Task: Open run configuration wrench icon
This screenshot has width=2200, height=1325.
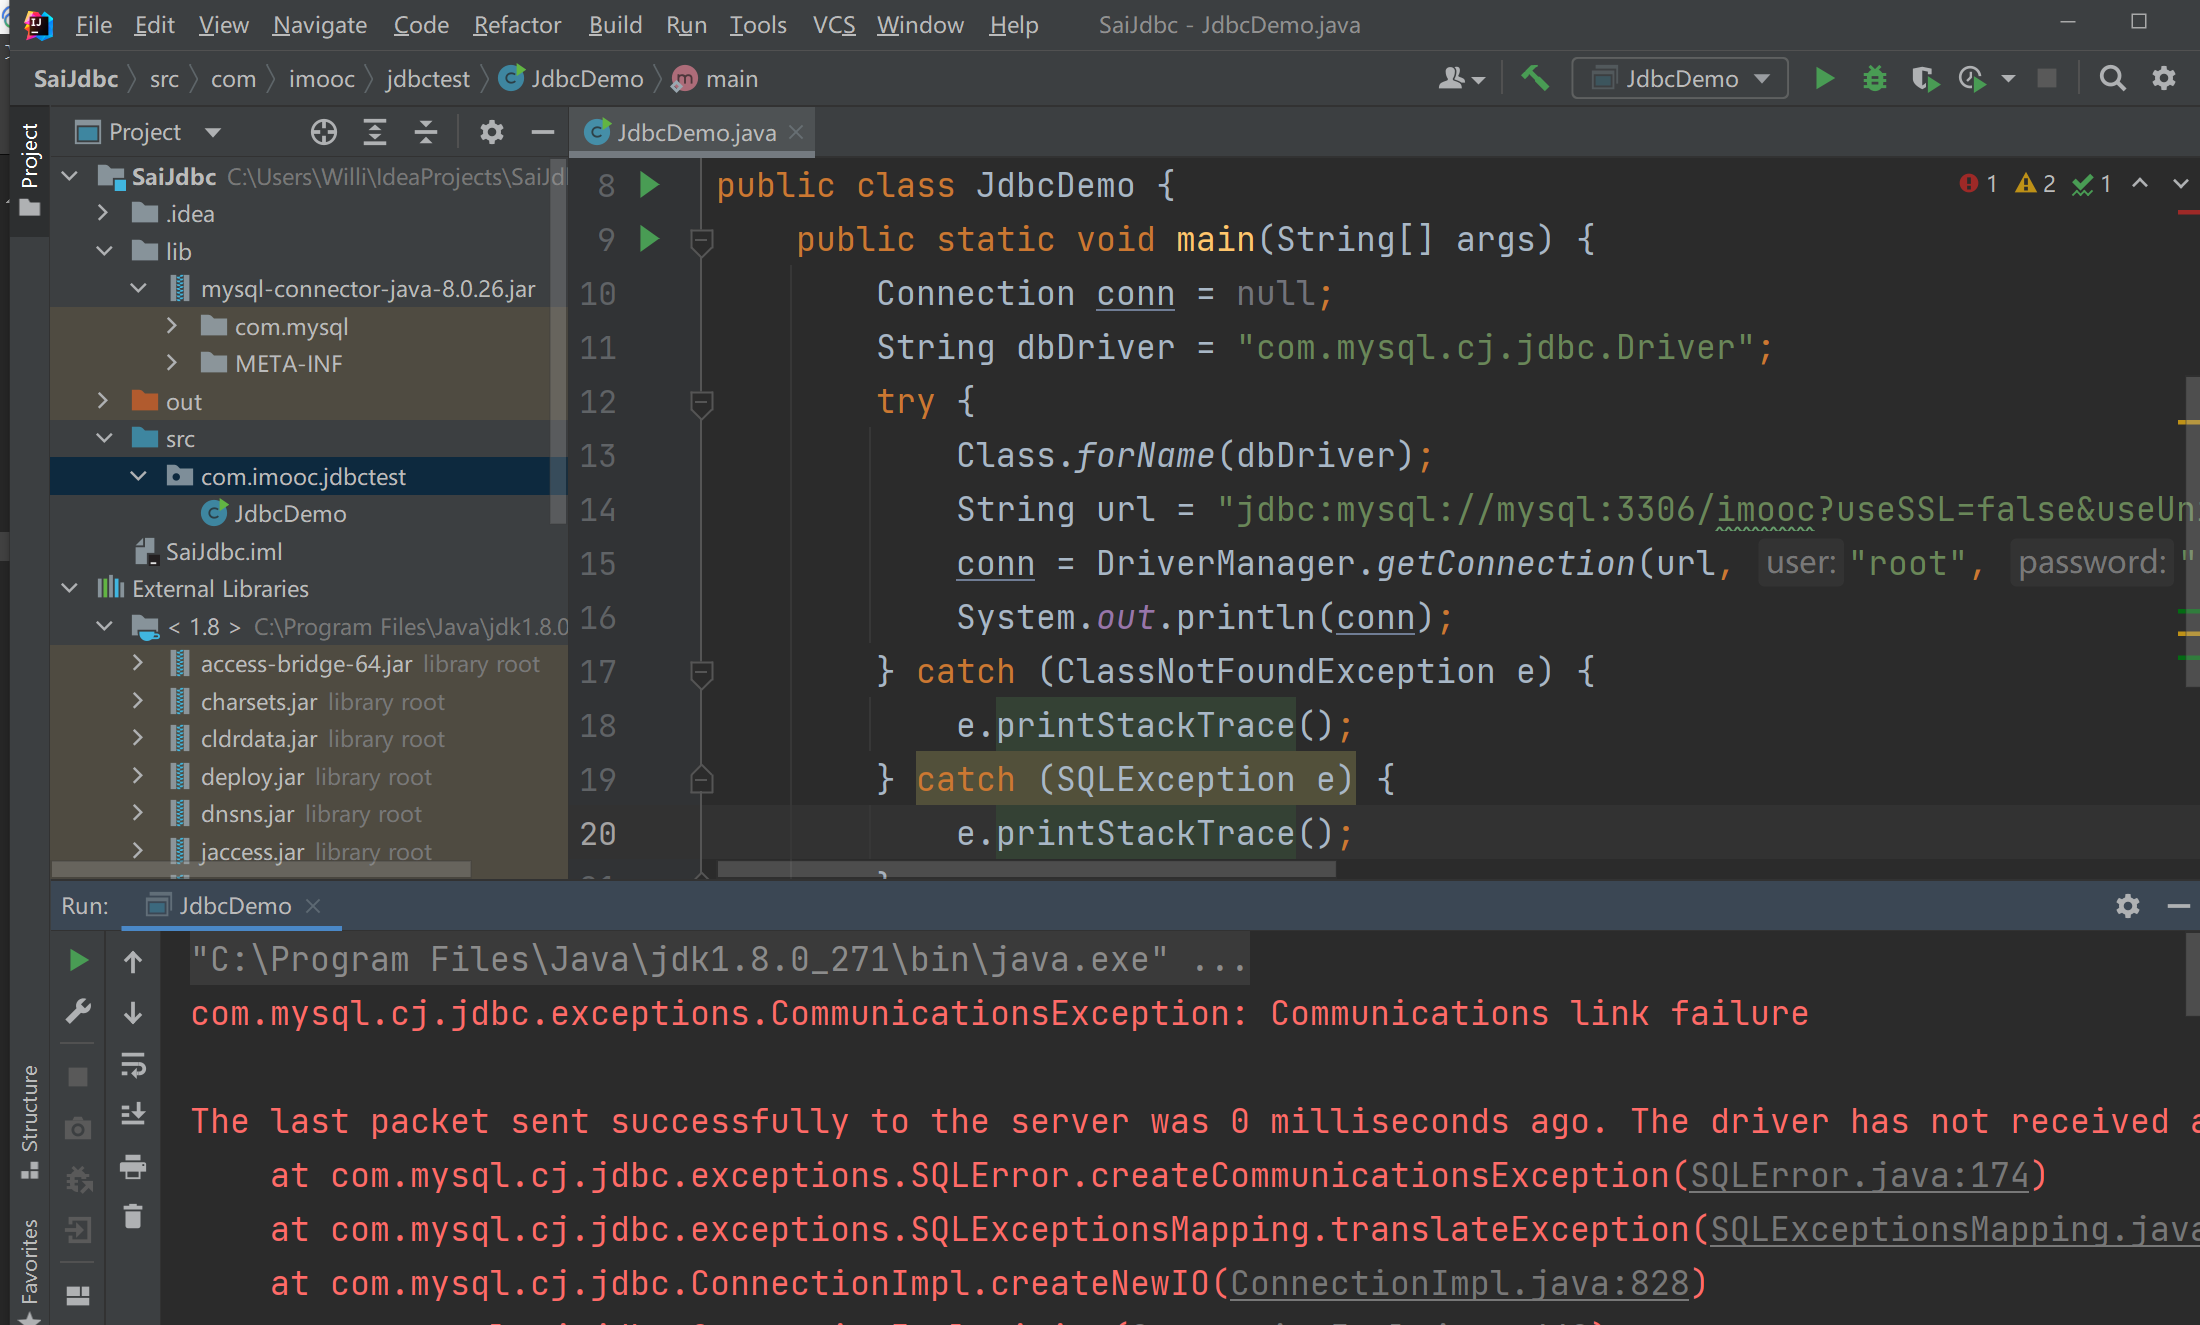Action: [78, 1012]
